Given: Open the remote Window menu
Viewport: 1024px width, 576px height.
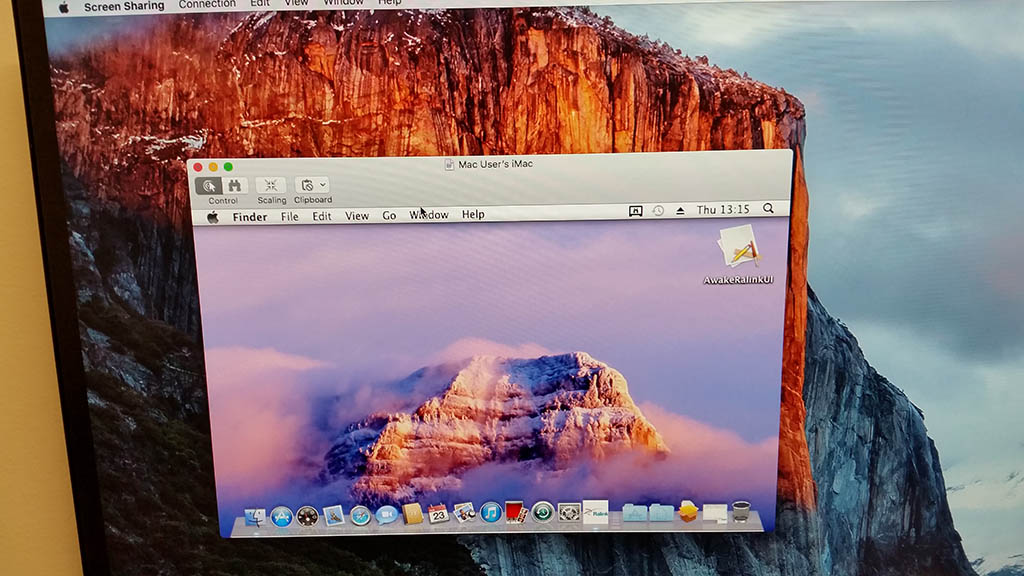Looking at the screenshot, I should (x=429, y=215).
